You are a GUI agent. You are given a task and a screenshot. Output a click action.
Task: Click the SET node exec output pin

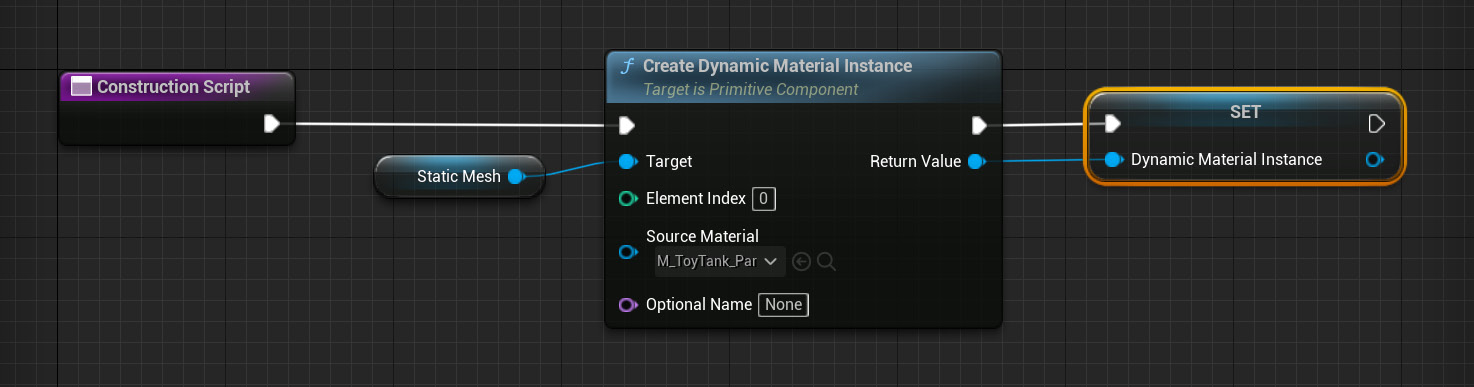point(1377,124)
